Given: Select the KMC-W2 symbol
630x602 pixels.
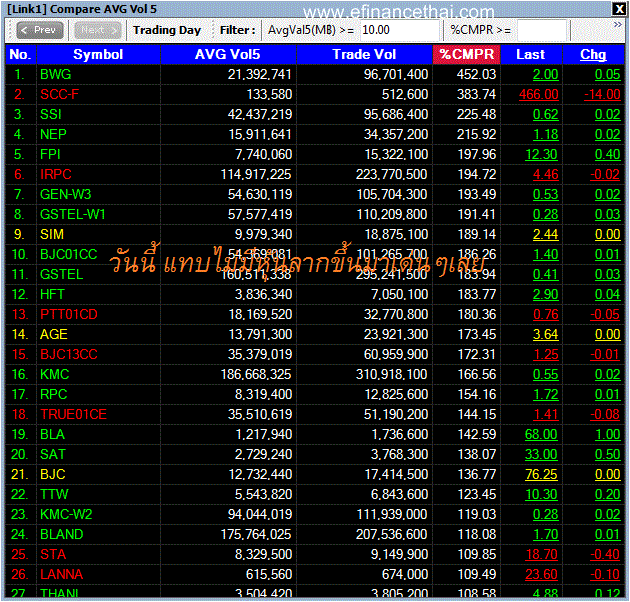Looking at the screenshot, I should (66, 514).
